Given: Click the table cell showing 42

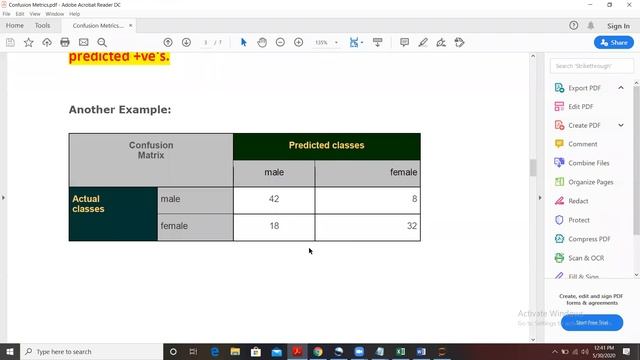Looking at the screenshot, I should pyautogui.click(x=274, y=199).
